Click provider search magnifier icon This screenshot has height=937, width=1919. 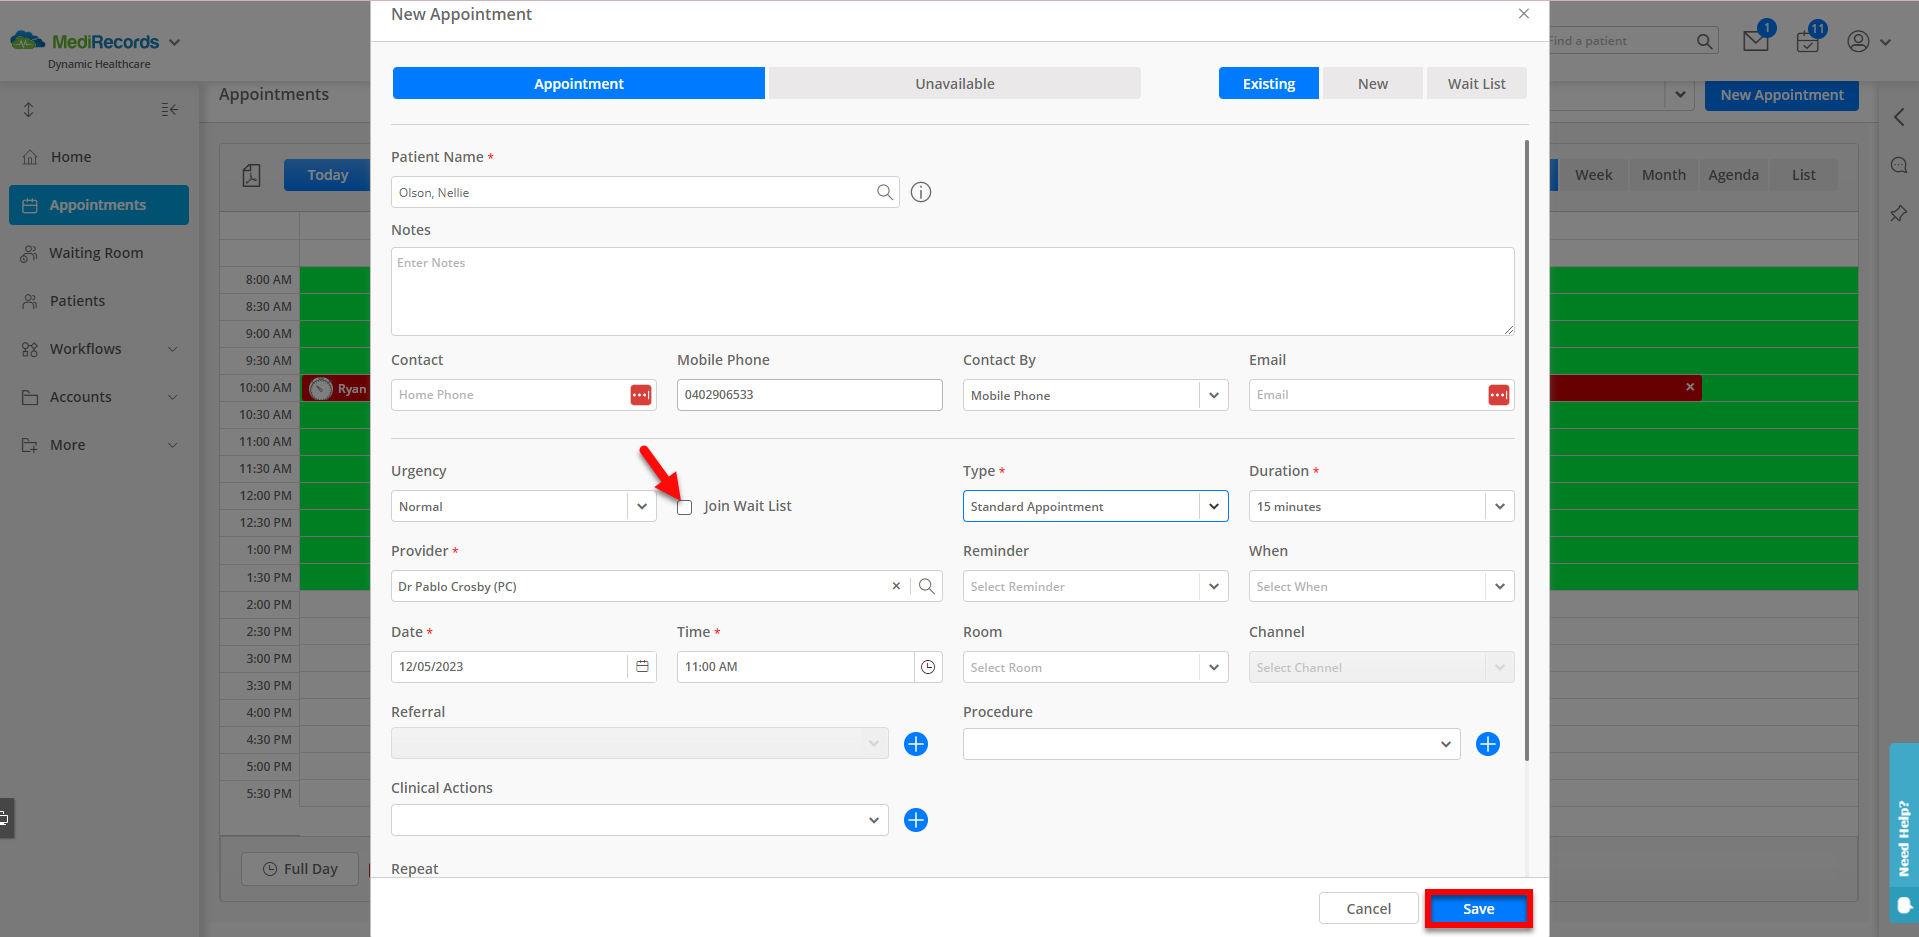pyautogui.click(x=927, y=586)
